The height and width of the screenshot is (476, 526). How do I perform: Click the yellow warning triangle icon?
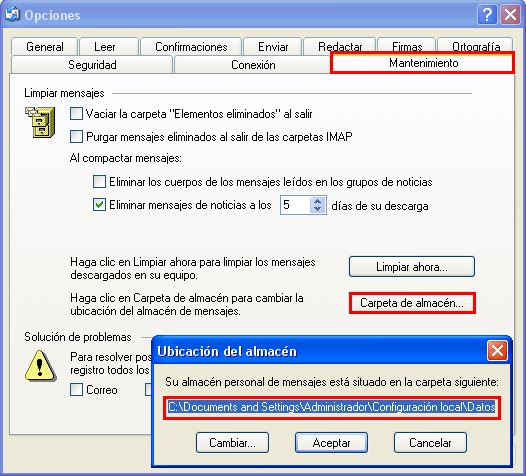[40, 366]
